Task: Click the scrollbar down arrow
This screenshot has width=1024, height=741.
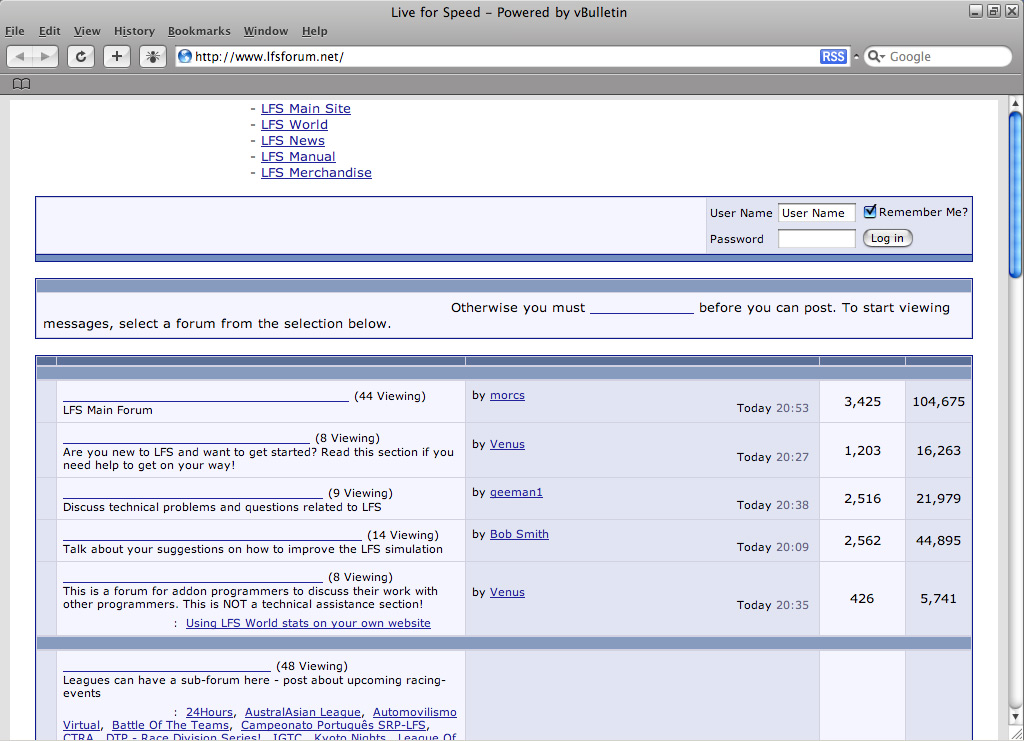Action: click(x=1015, y=717)
